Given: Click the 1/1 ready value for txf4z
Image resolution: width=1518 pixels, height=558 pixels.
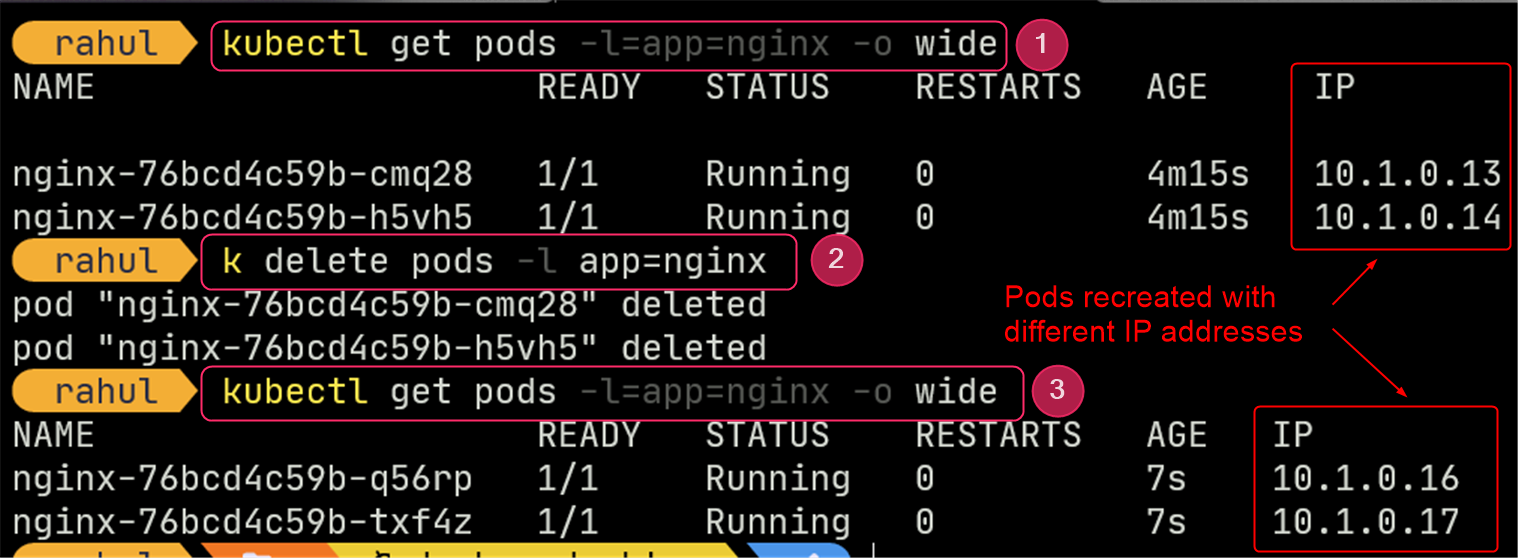Looking at the screenshot, I should (568, 522).
